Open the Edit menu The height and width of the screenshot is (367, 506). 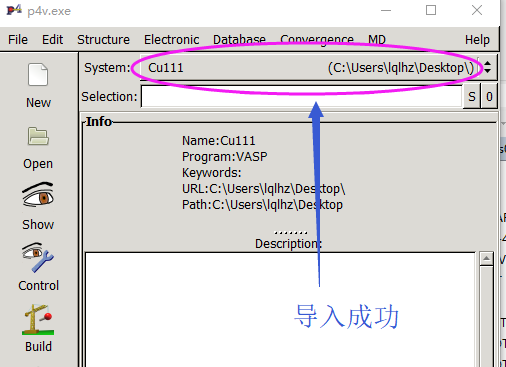tap(52, 40)
